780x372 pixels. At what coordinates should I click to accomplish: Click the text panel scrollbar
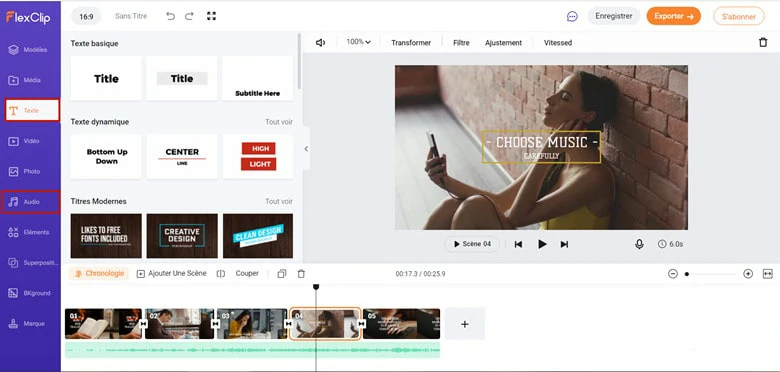tap(299, 61)
